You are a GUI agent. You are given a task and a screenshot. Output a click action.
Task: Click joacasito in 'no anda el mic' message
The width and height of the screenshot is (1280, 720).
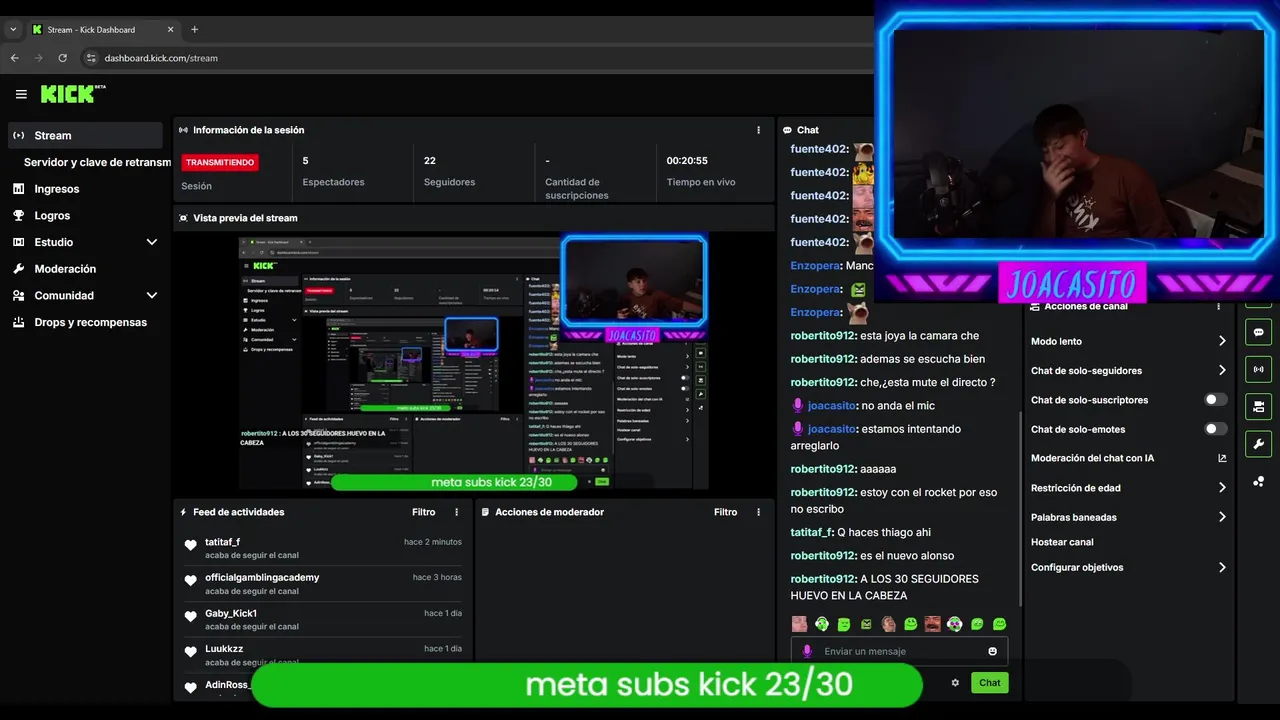pyautogui.click(x=832, y=406)
